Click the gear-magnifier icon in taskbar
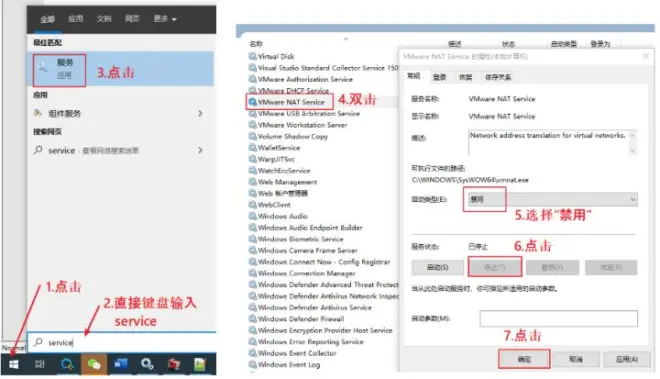The height and width of the screenshot is (379, 660). click(x=147, y=364)
